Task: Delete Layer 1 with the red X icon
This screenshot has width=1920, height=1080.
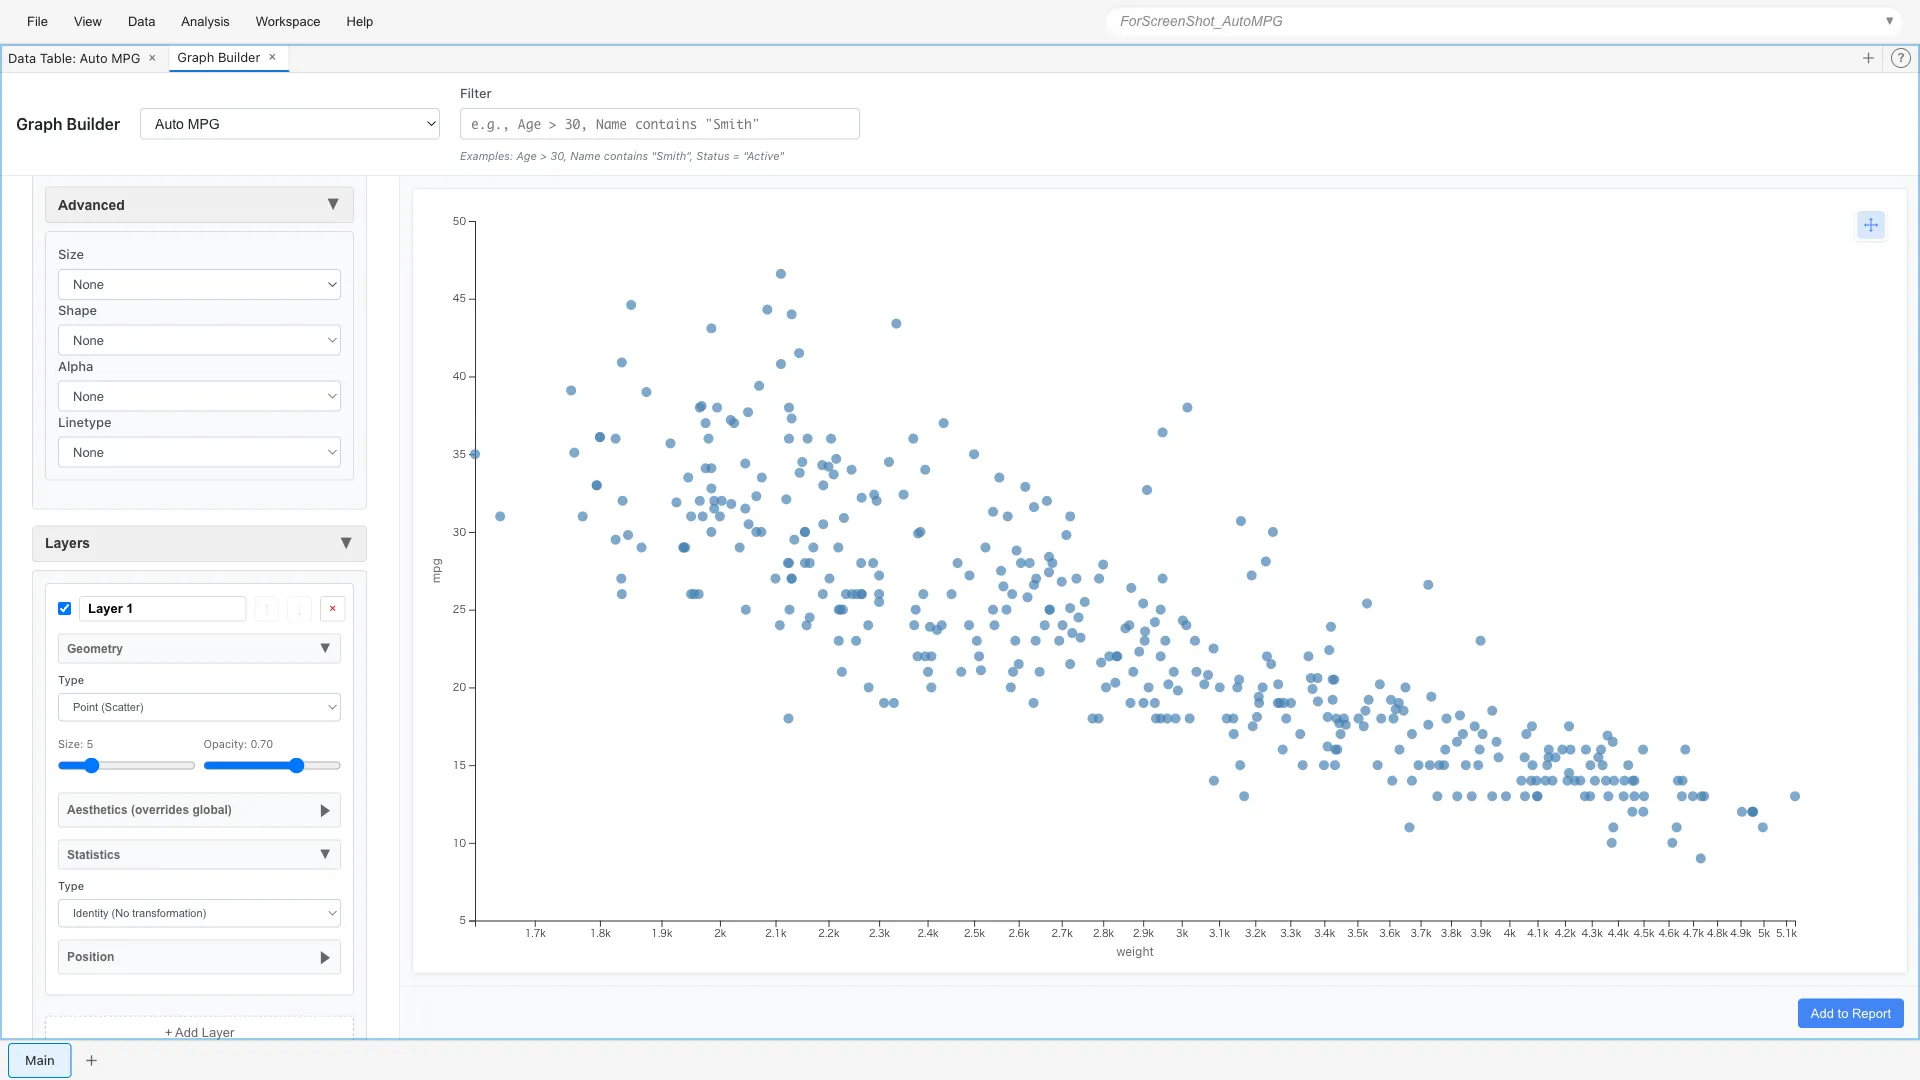Action: [x=332, y=608]
